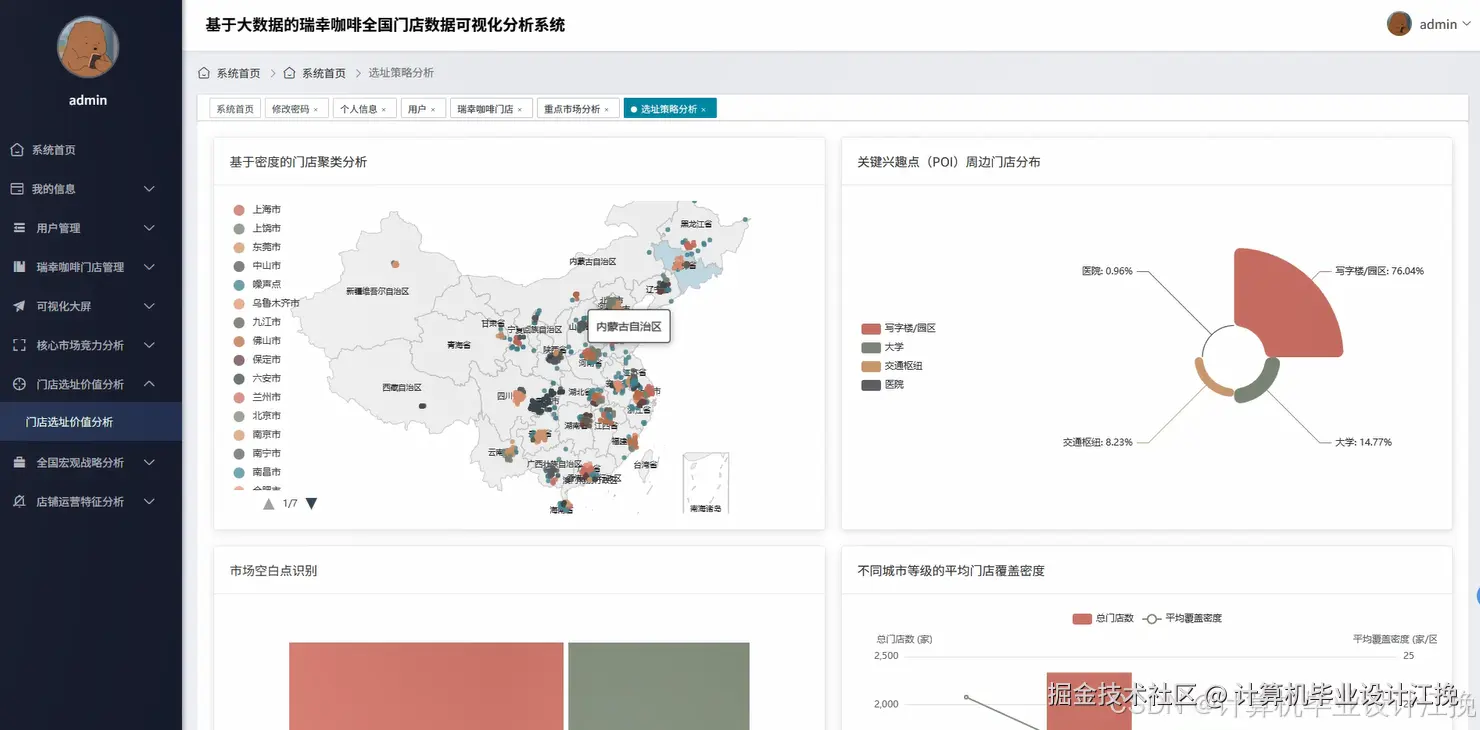Click the bear avatar in the sidebar
Viewport: 1480px width, 730px height.
pyautogui.click(x=88, y=47)
